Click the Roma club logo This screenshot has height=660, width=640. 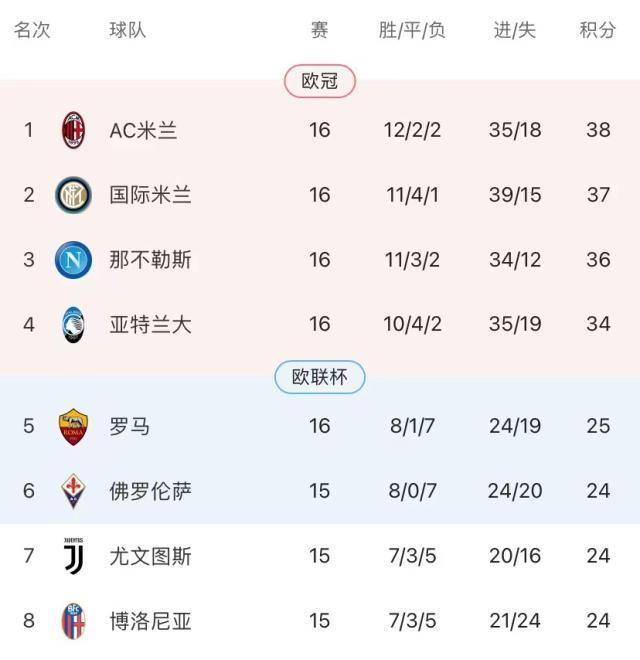tap(74, 426)
